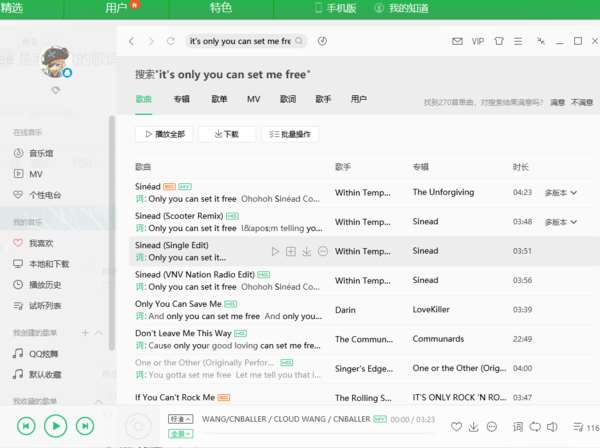This screenshot has height=448, width=600.
Task: Select song Only You Can Save Me
Action: [178, 304]
